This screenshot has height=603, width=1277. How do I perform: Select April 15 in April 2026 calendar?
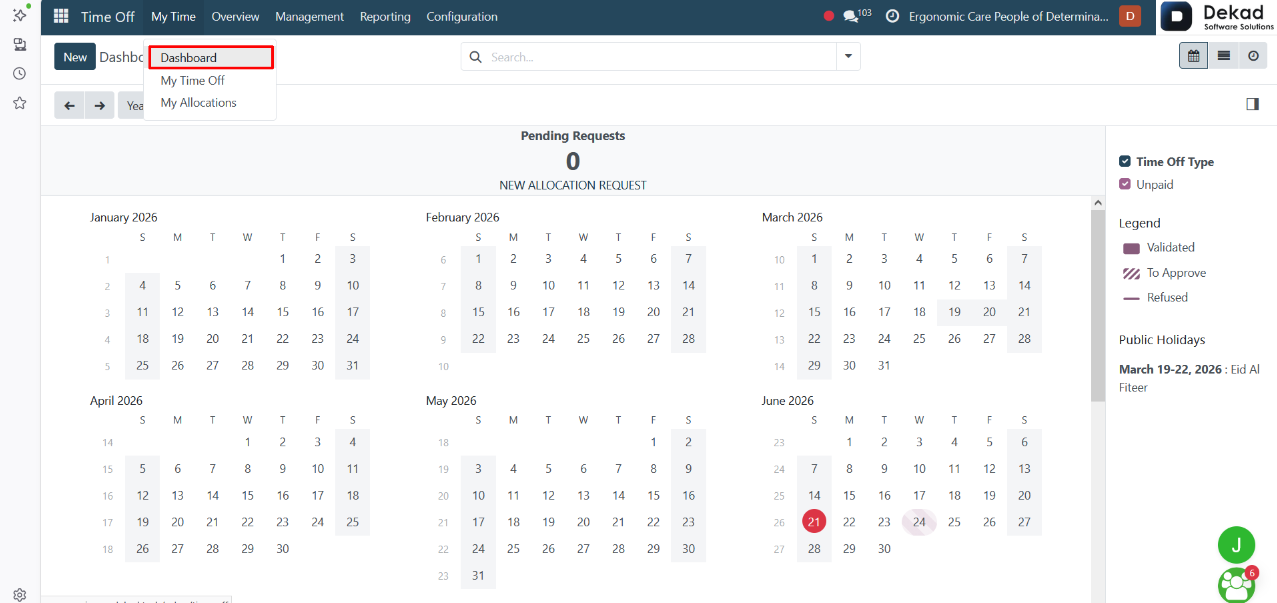tap(248, 495)
